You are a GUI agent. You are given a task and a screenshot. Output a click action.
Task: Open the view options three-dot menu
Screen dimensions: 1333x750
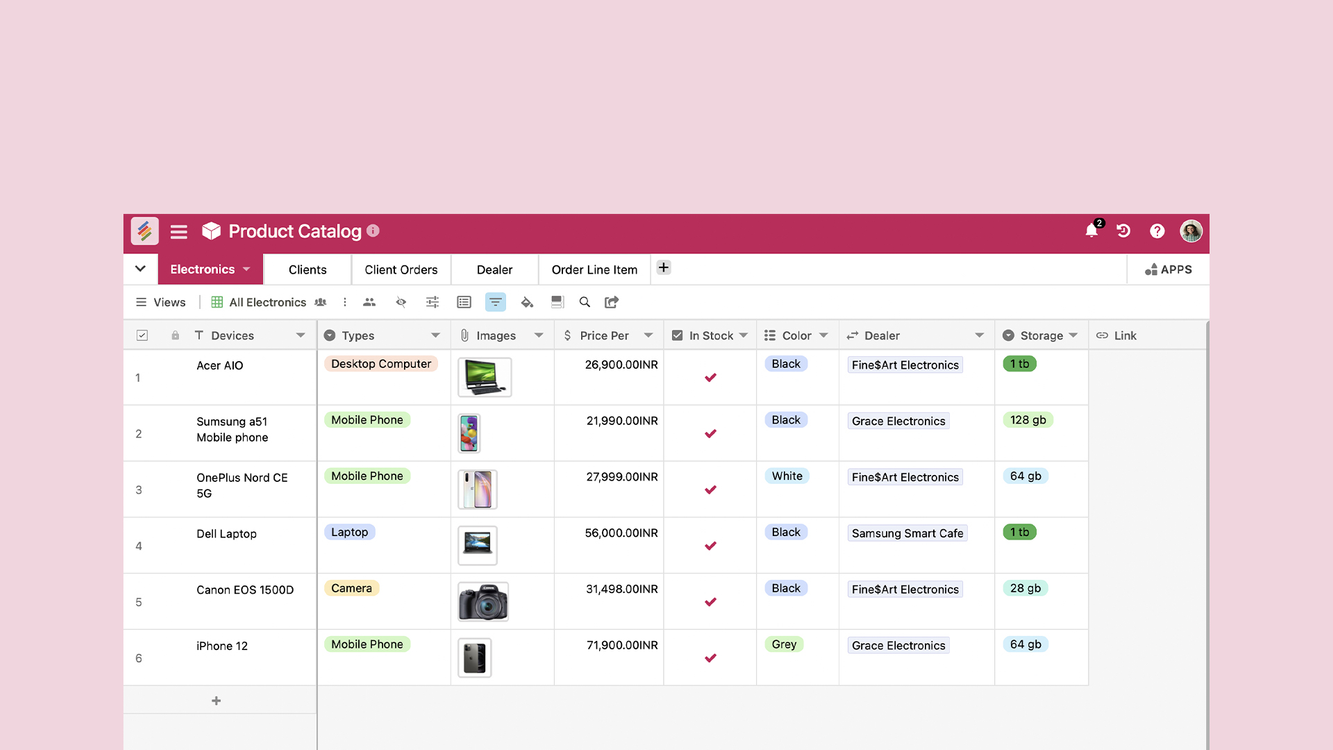[x=345, y=302]
